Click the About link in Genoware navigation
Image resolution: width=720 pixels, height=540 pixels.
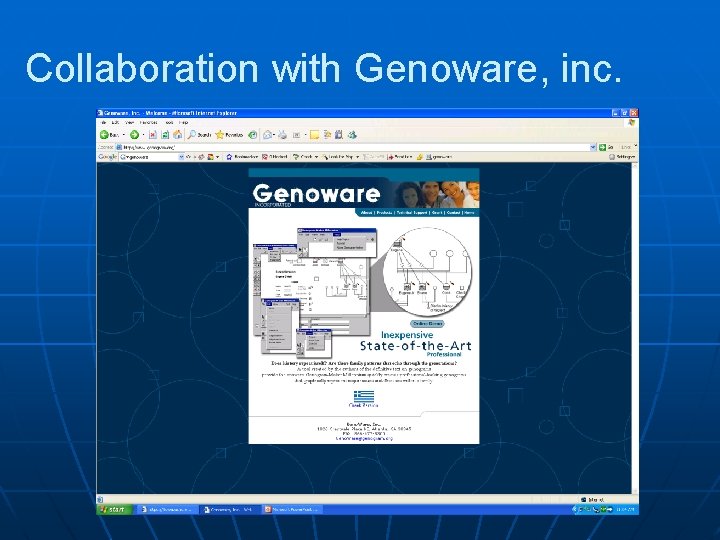coord(366,213)
